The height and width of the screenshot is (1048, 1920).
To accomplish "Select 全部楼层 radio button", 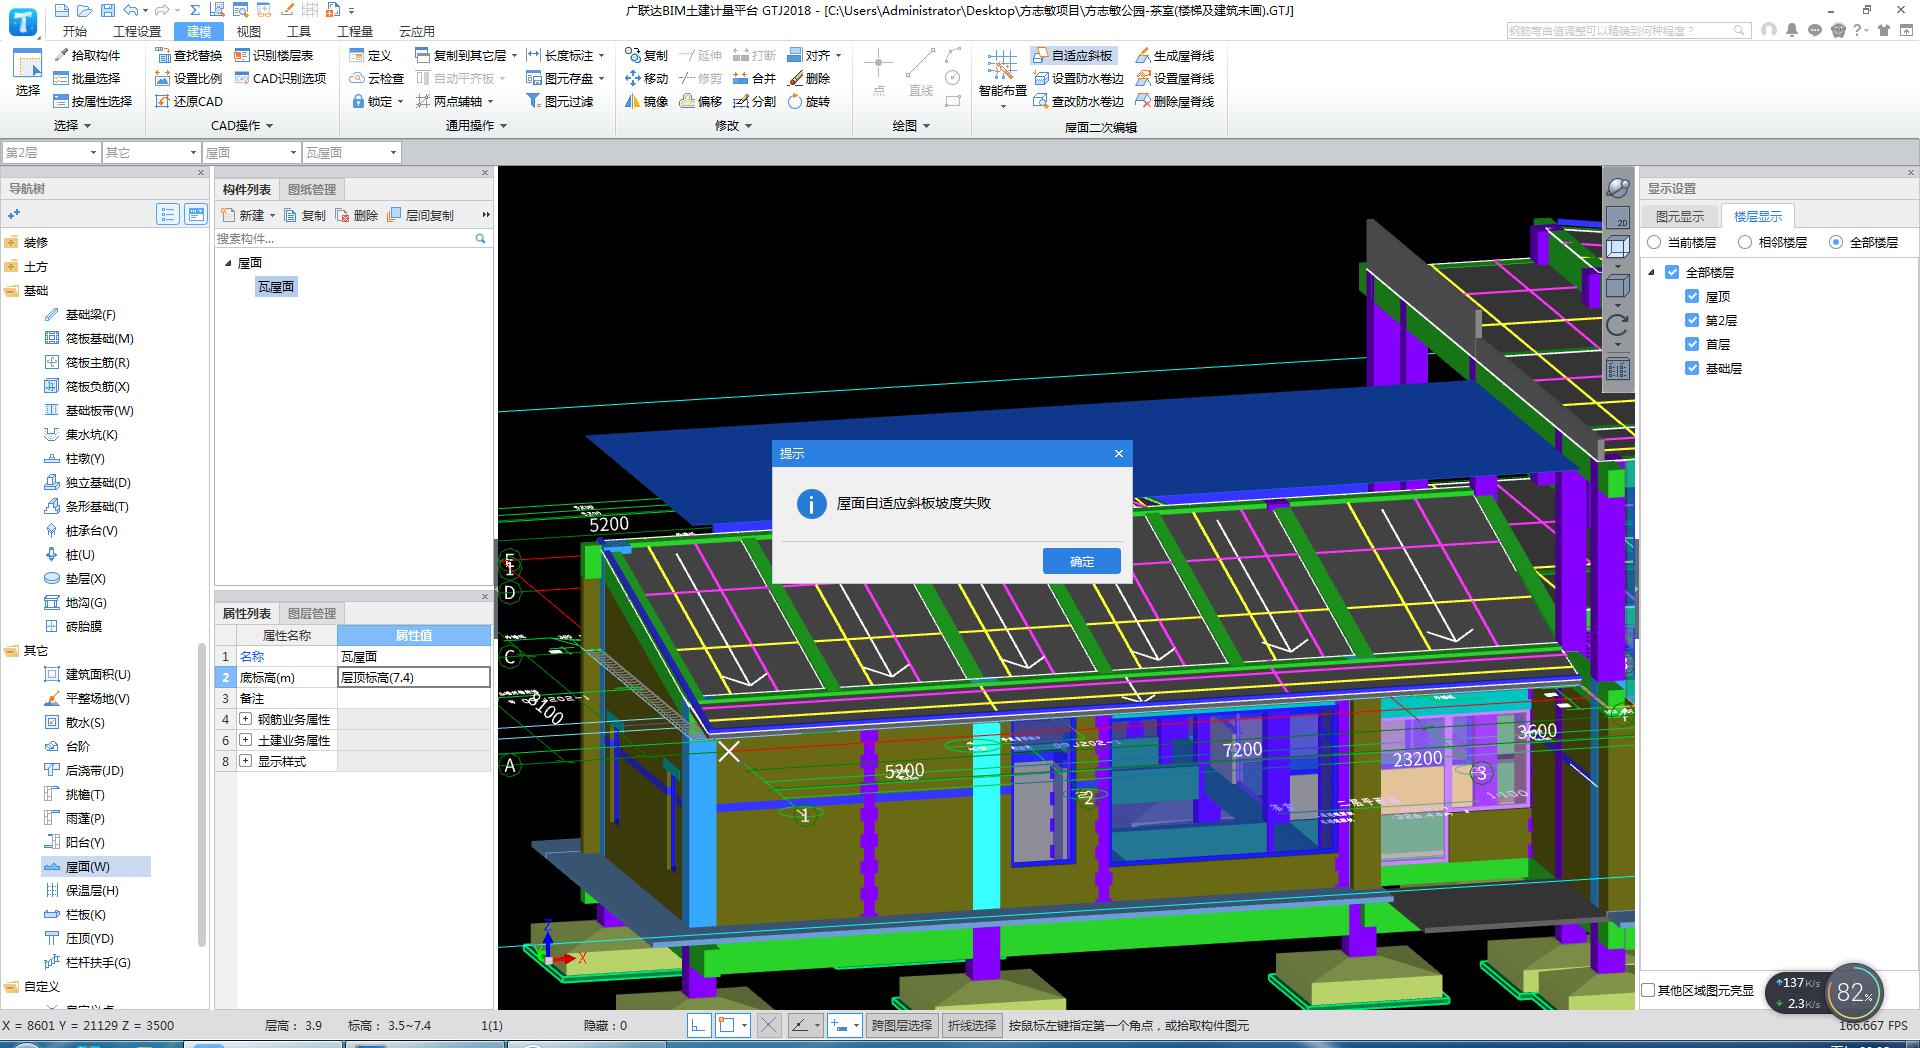I will (1836, 242).
